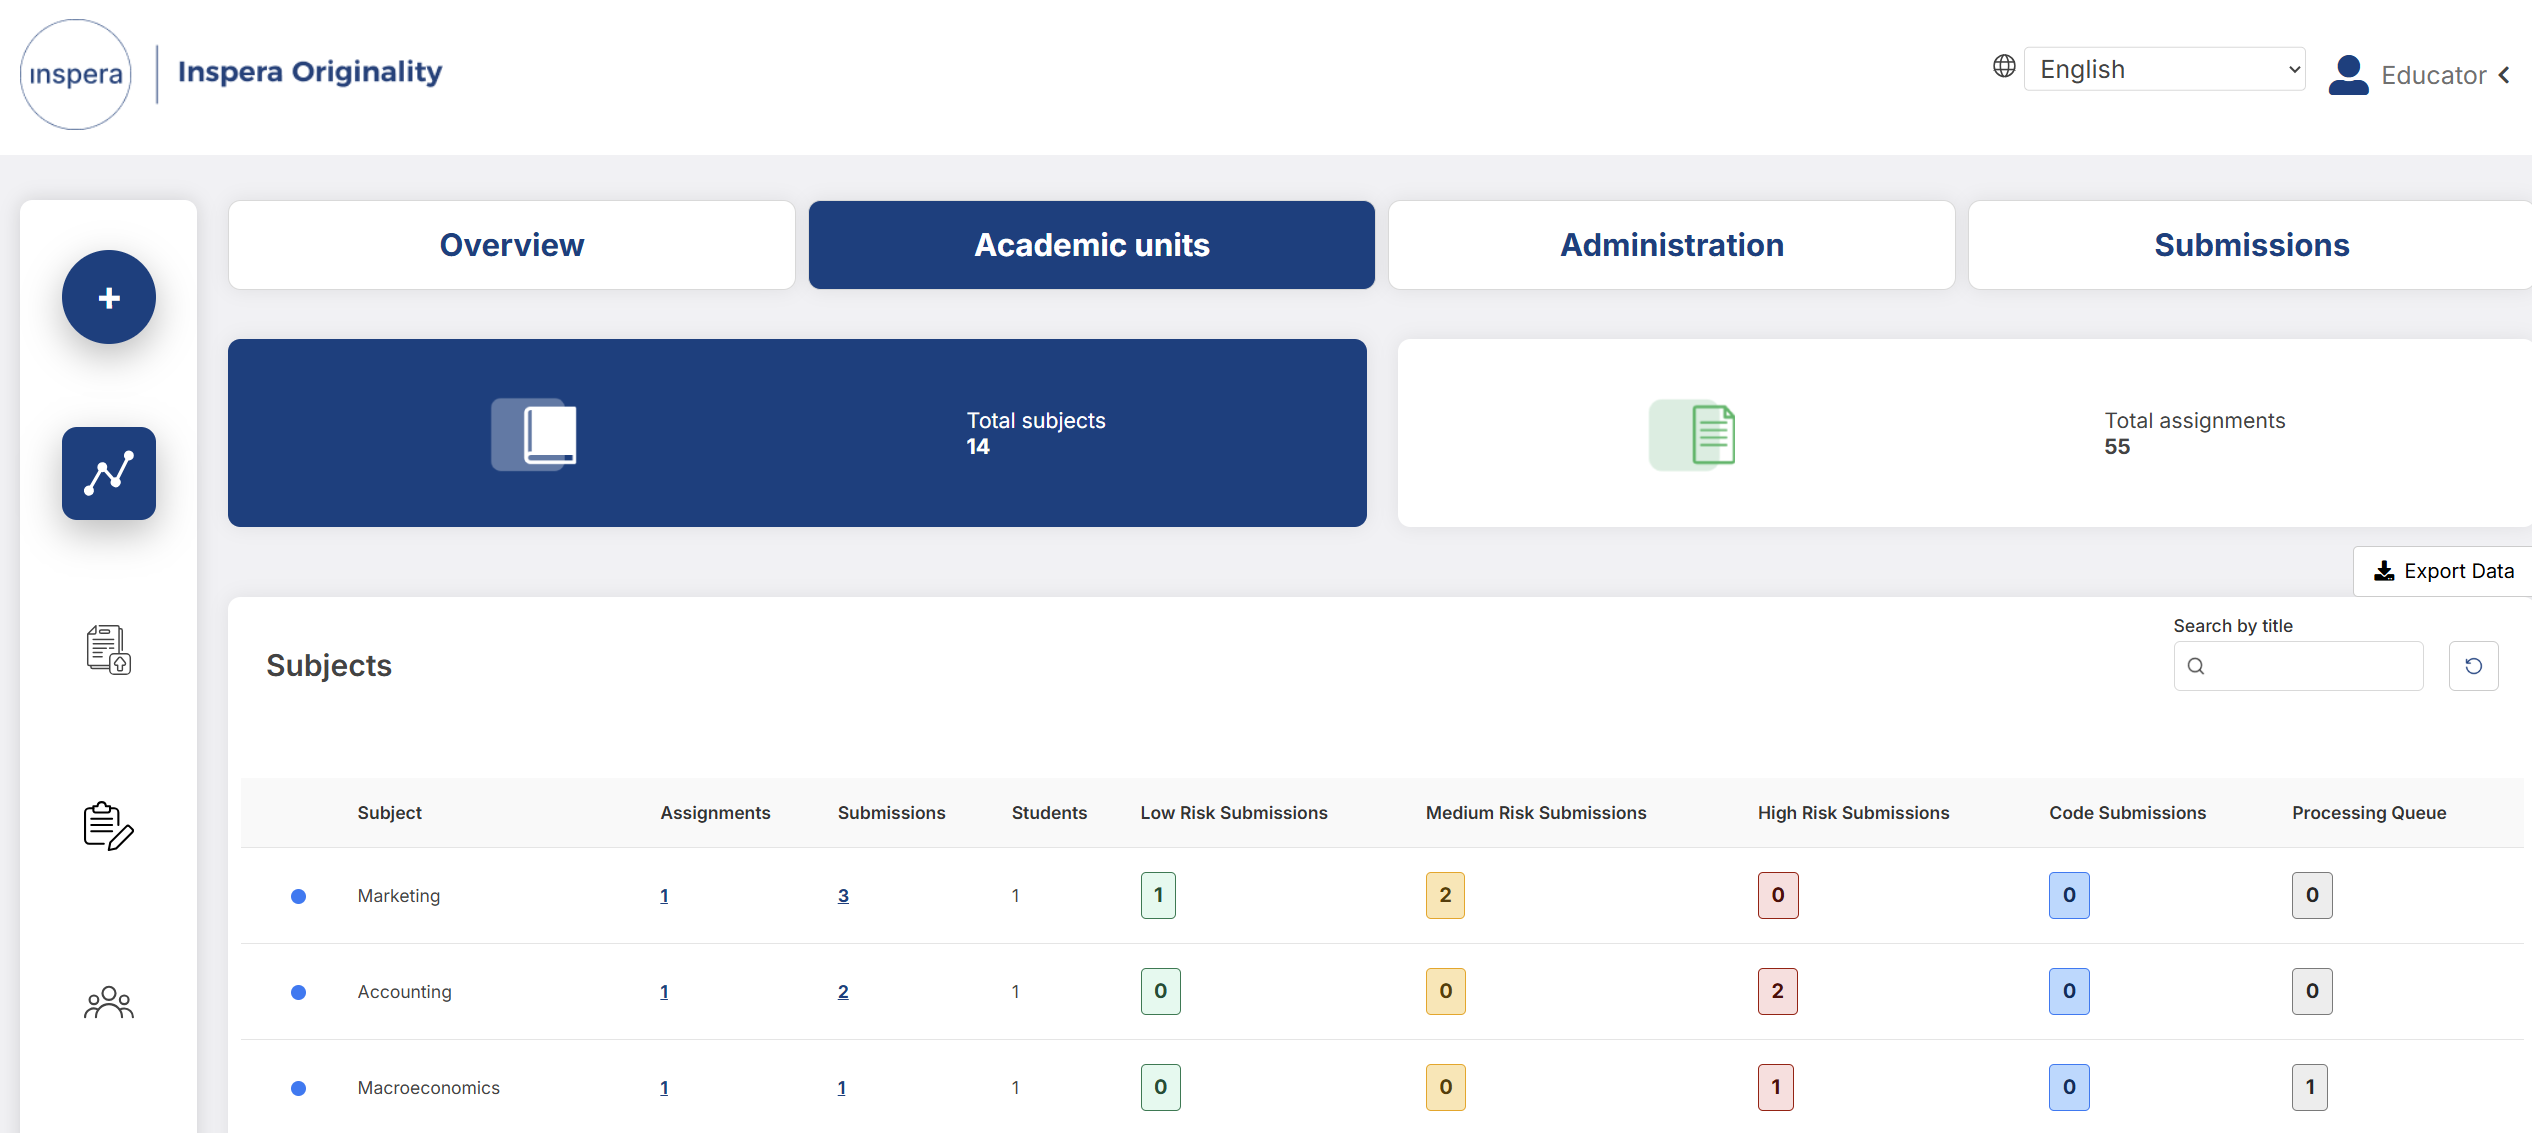Click Macroeconomics processing queue badge 1
Viewport: 2532px width, 1133px height.
(2309, 1087)
